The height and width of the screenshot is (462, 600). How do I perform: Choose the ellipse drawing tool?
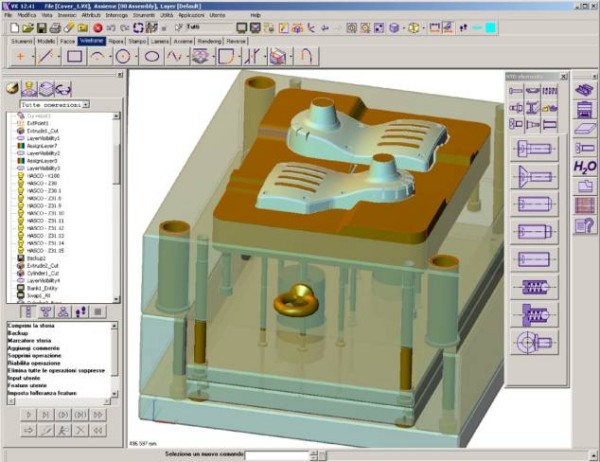click(151, 57)
